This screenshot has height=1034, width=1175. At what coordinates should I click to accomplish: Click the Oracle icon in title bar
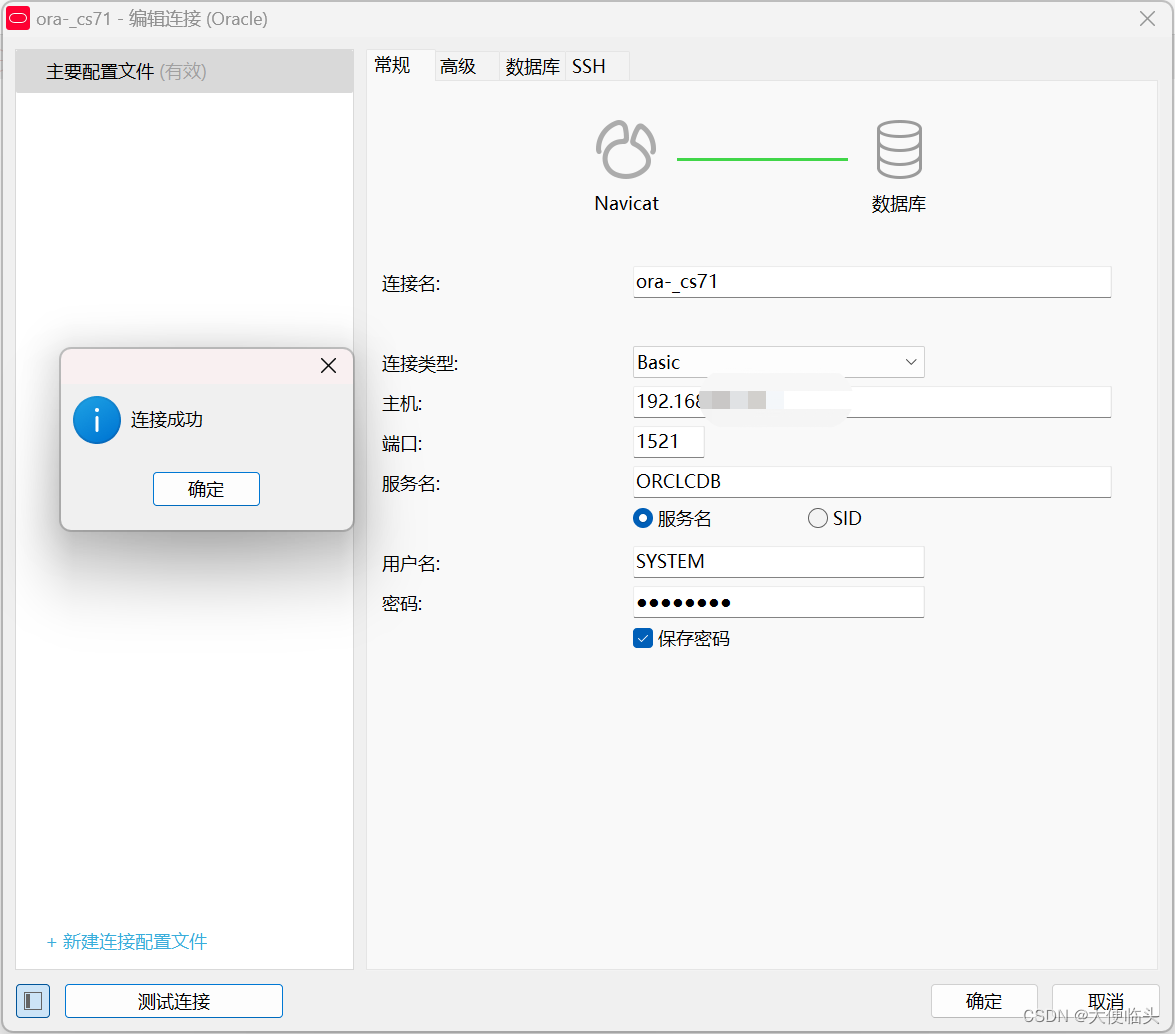(x=18, y=19)
